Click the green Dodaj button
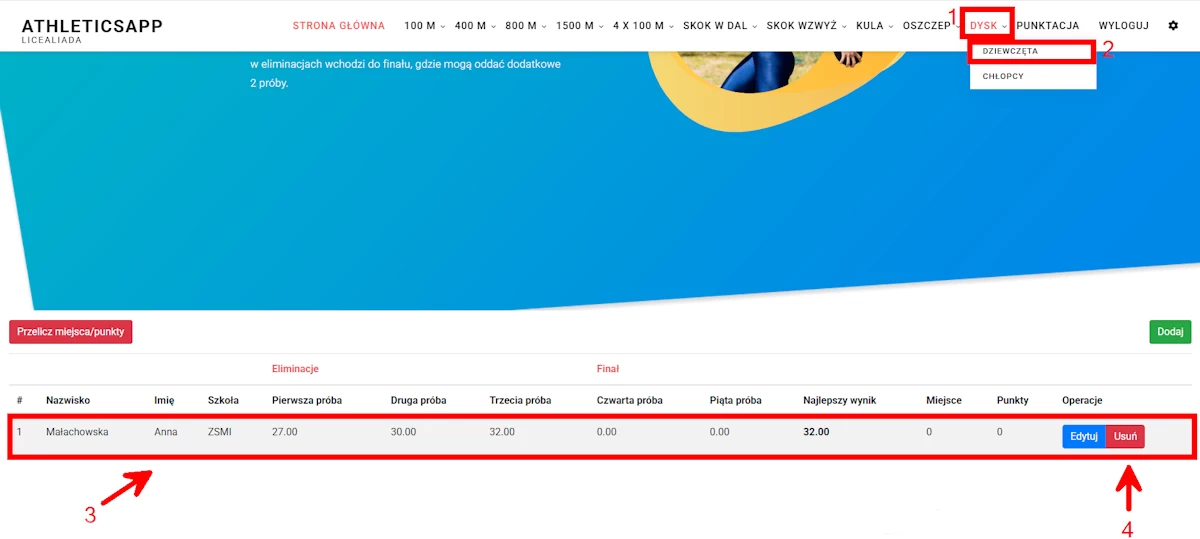The image size is (1200, 539). (x=1170, y=332)
